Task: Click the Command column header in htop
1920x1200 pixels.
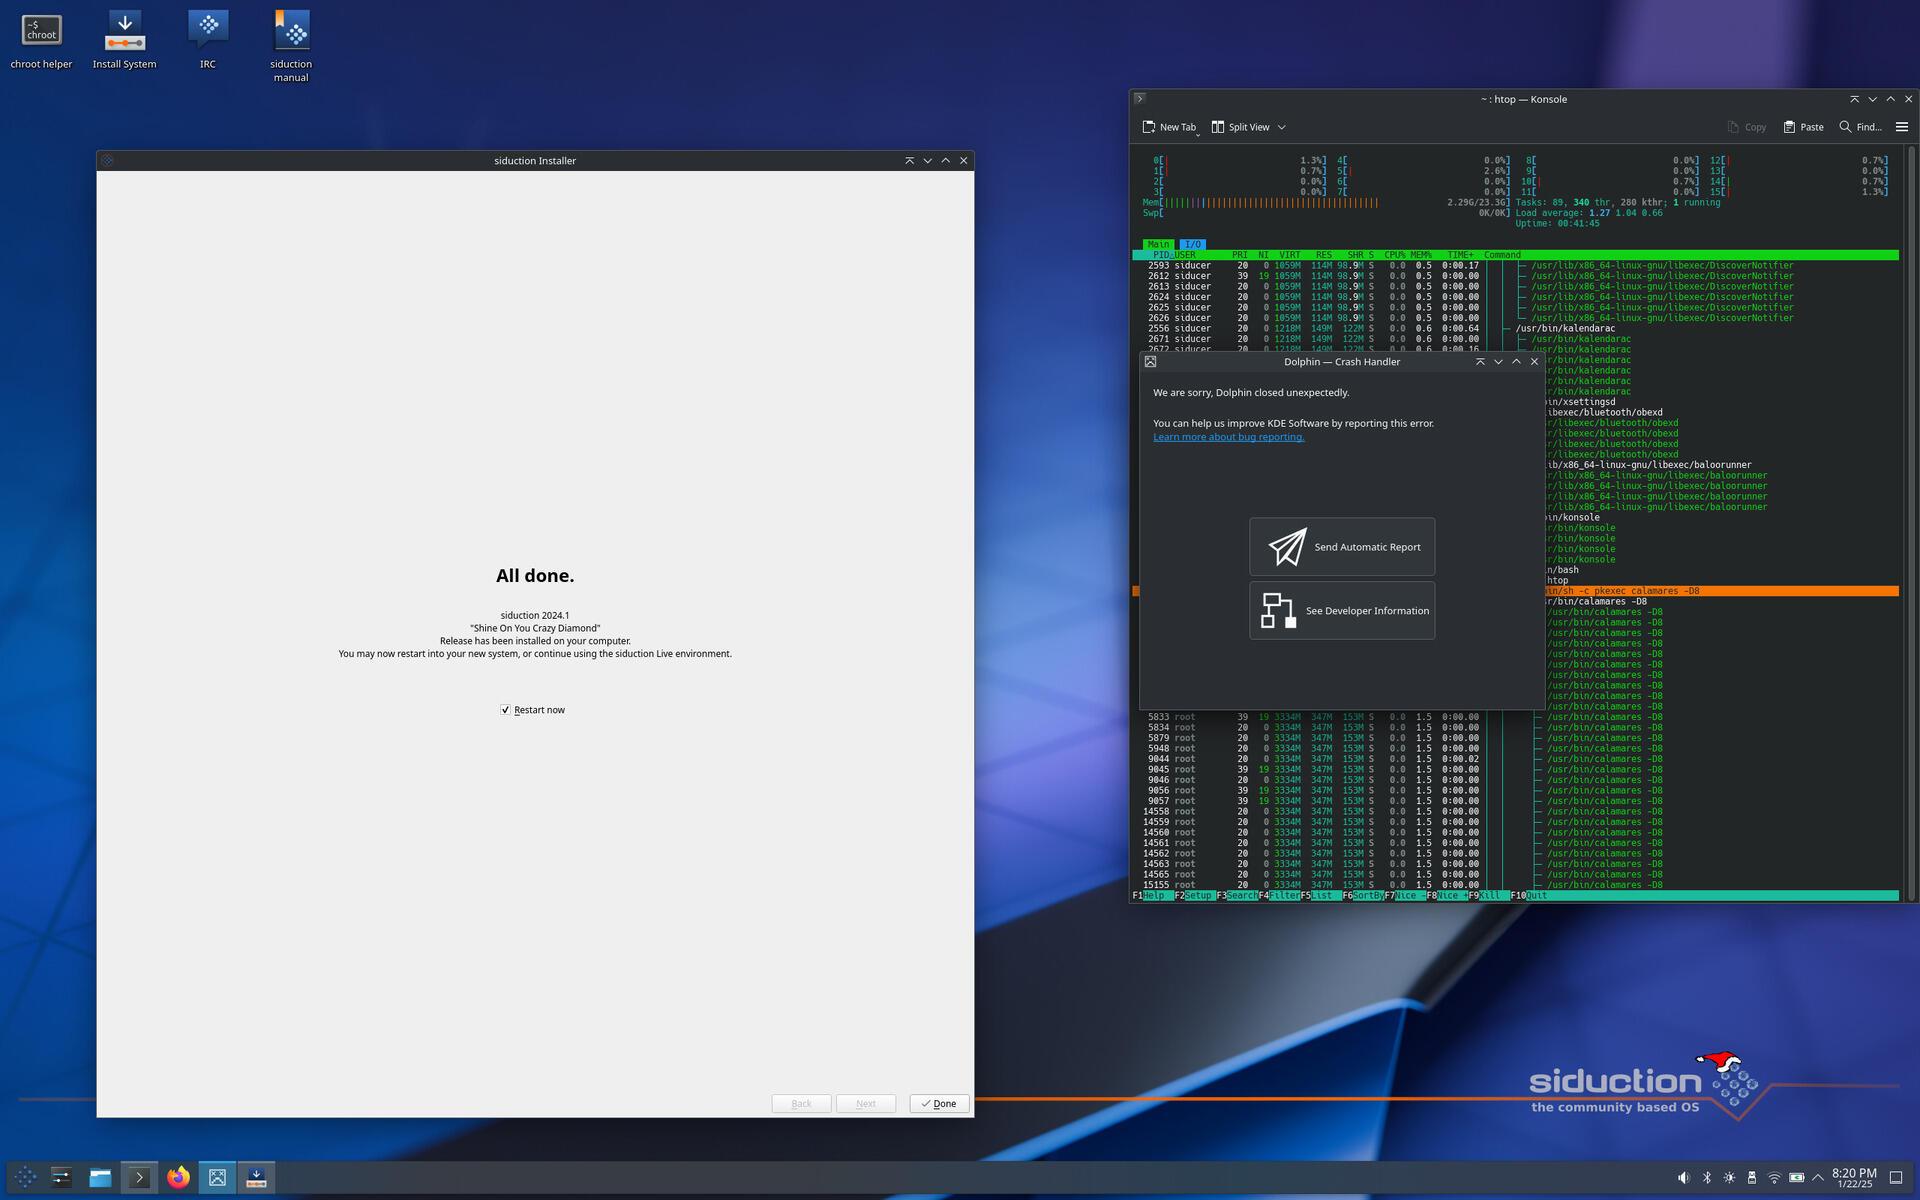Action: (x=1502, y=255)
